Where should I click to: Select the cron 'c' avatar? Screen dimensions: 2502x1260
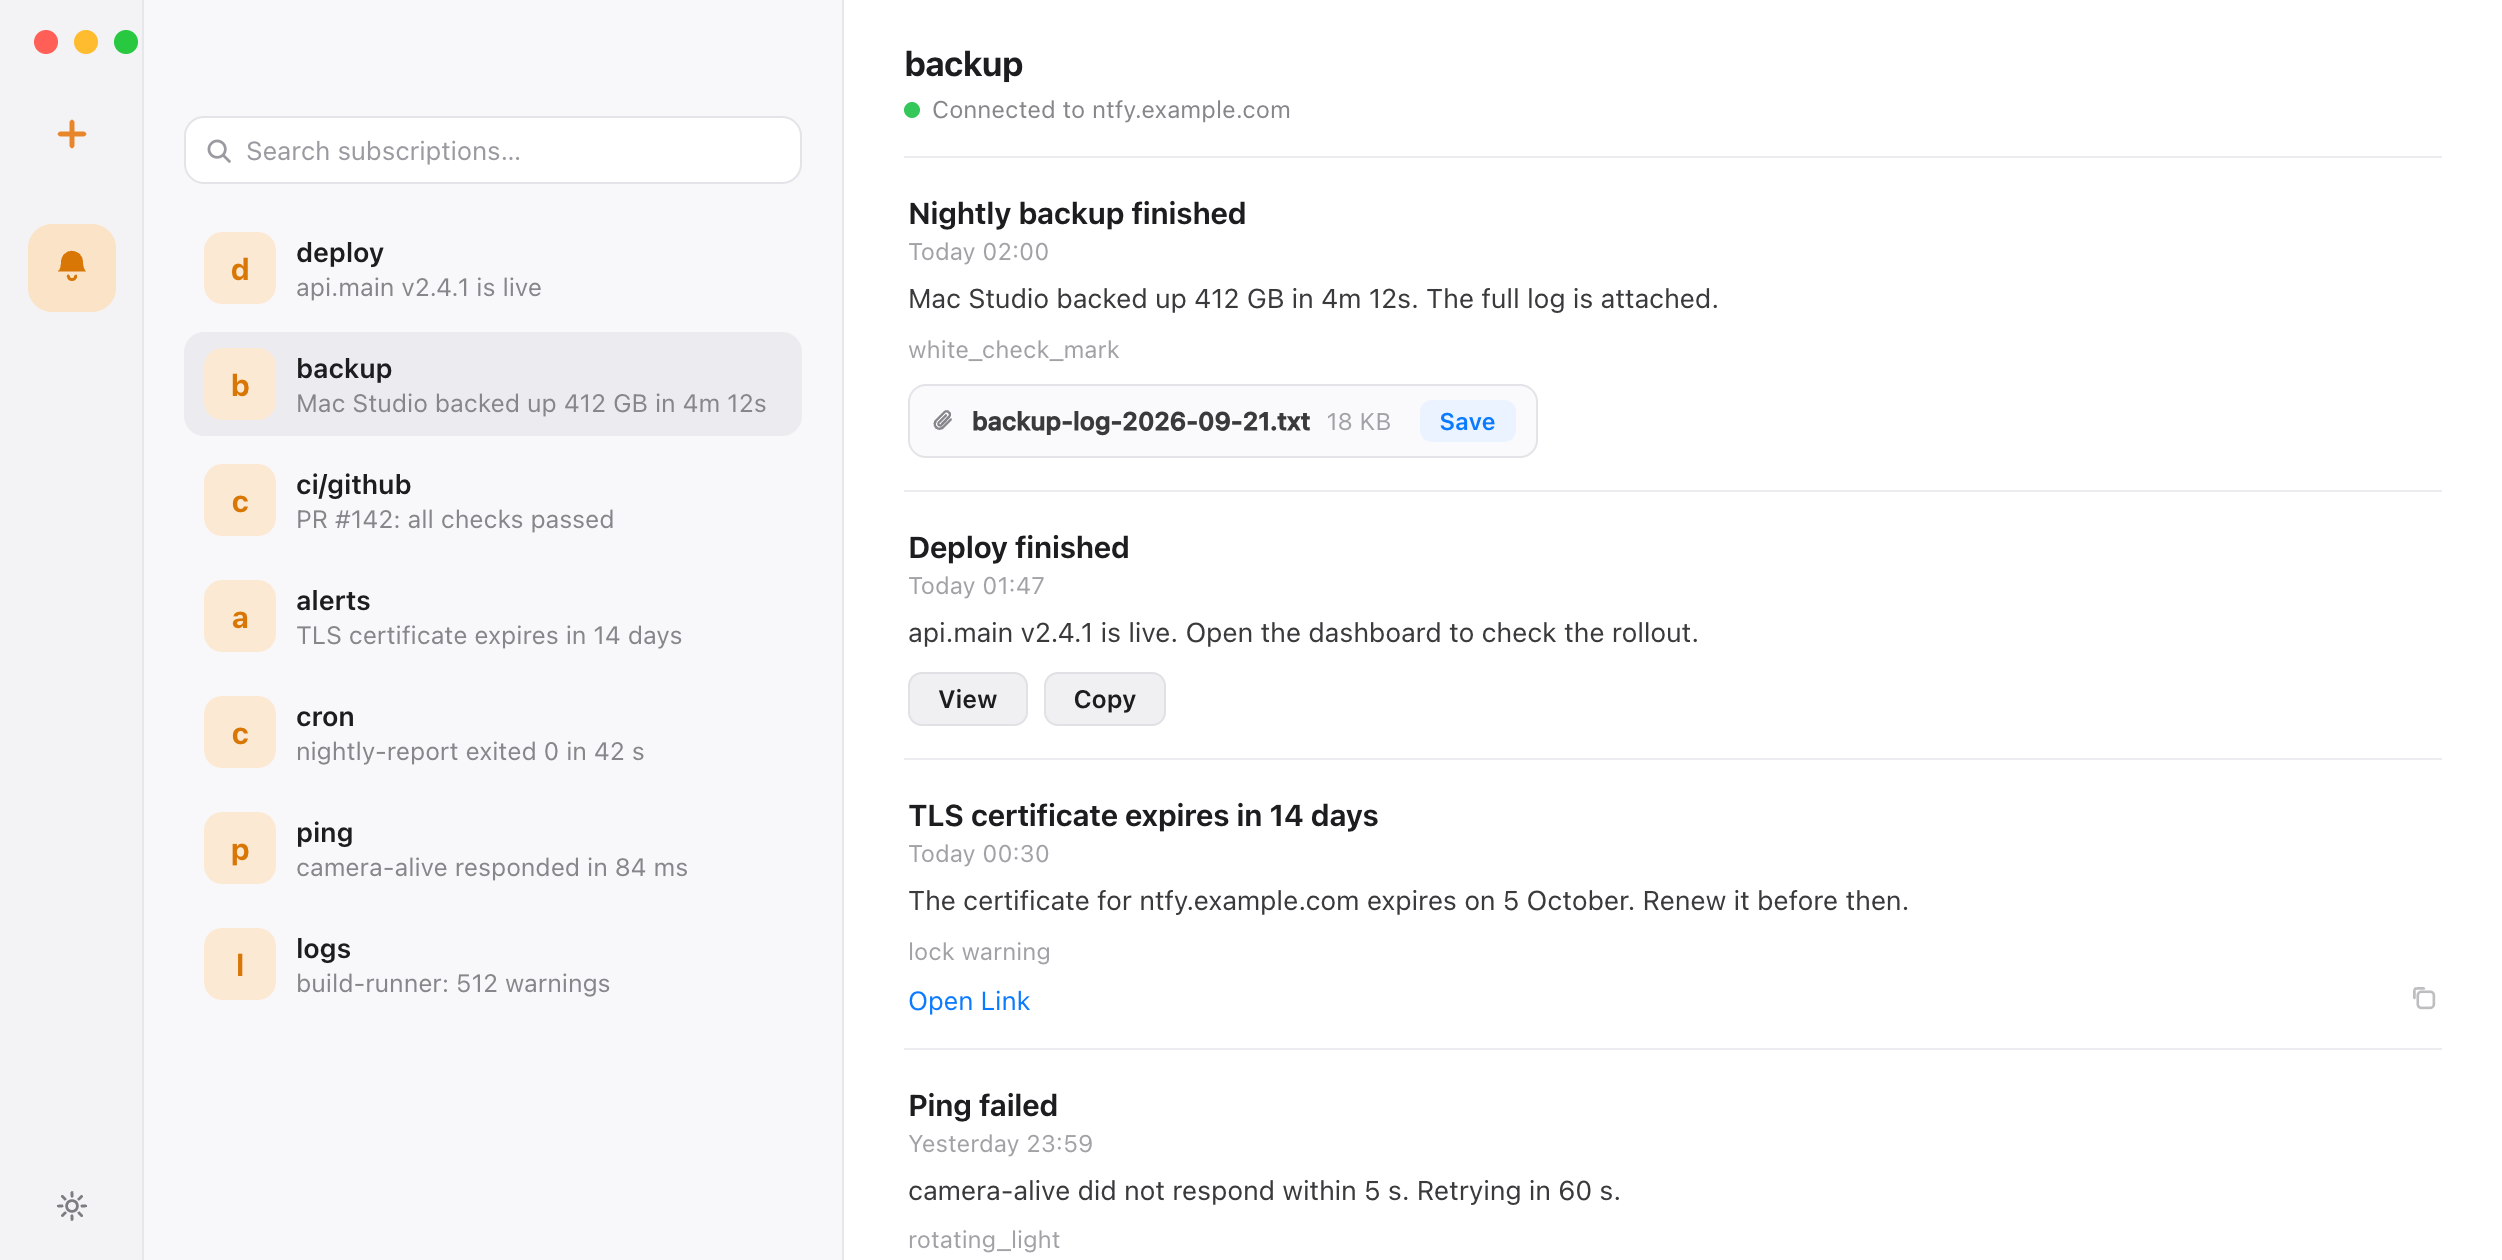(240, 732)
